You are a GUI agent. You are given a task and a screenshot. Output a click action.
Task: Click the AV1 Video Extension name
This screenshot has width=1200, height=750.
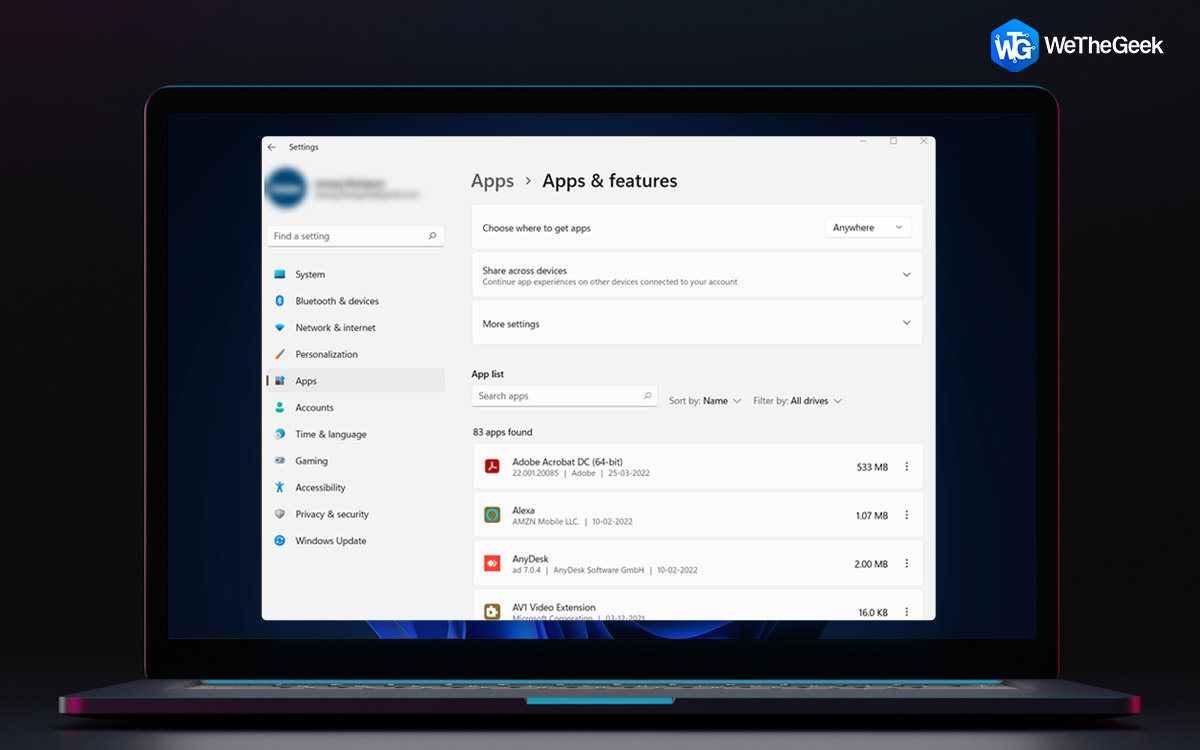553,607
